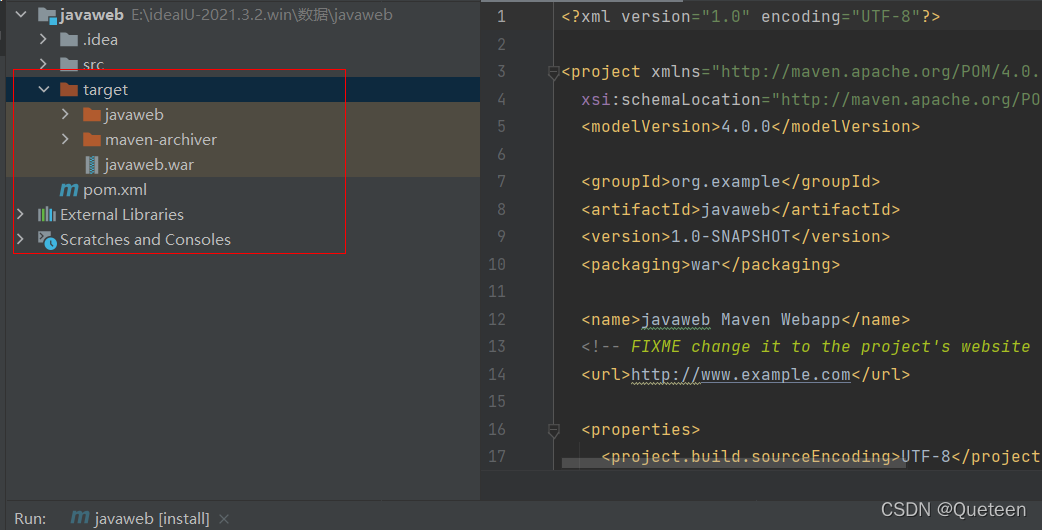Click the javaweb project module icon

click(x=47, y=15)
